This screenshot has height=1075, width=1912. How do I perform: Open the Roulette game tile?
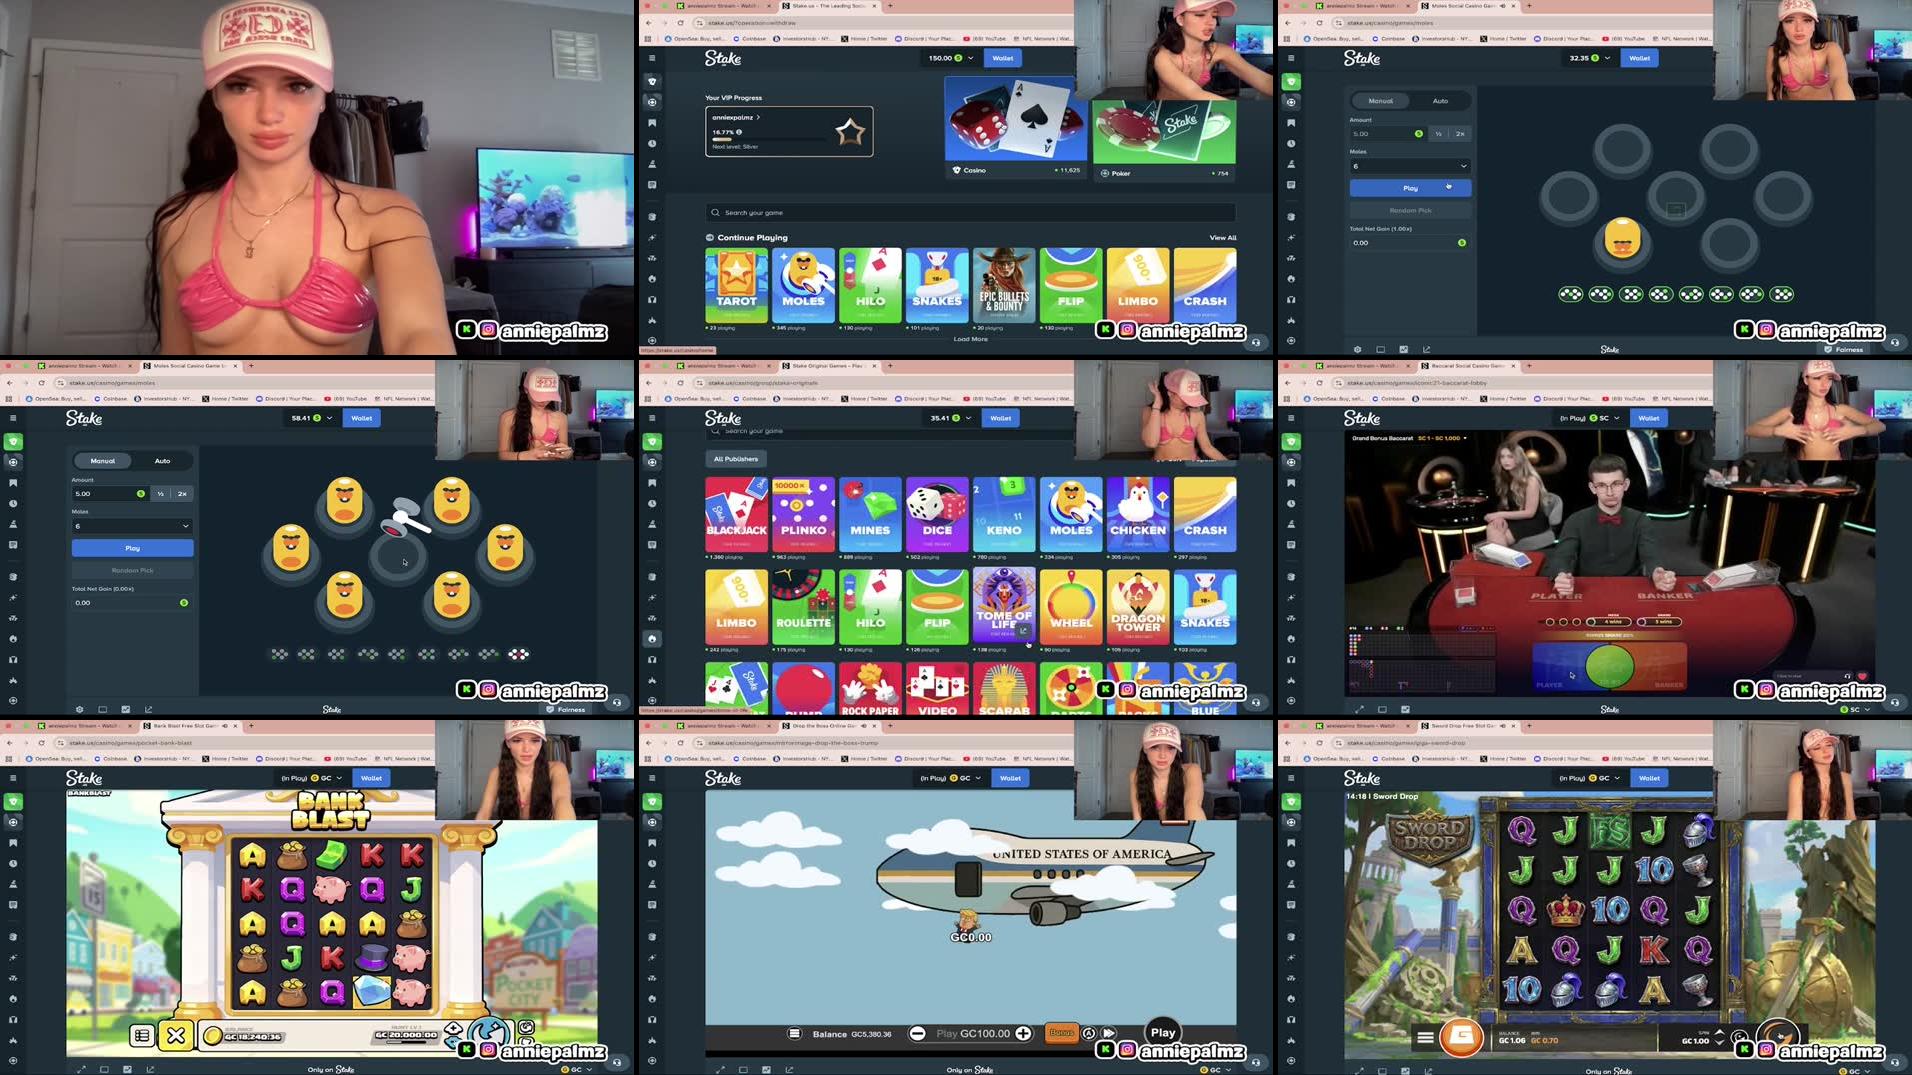pyautogui.click(x=803, y=607)
